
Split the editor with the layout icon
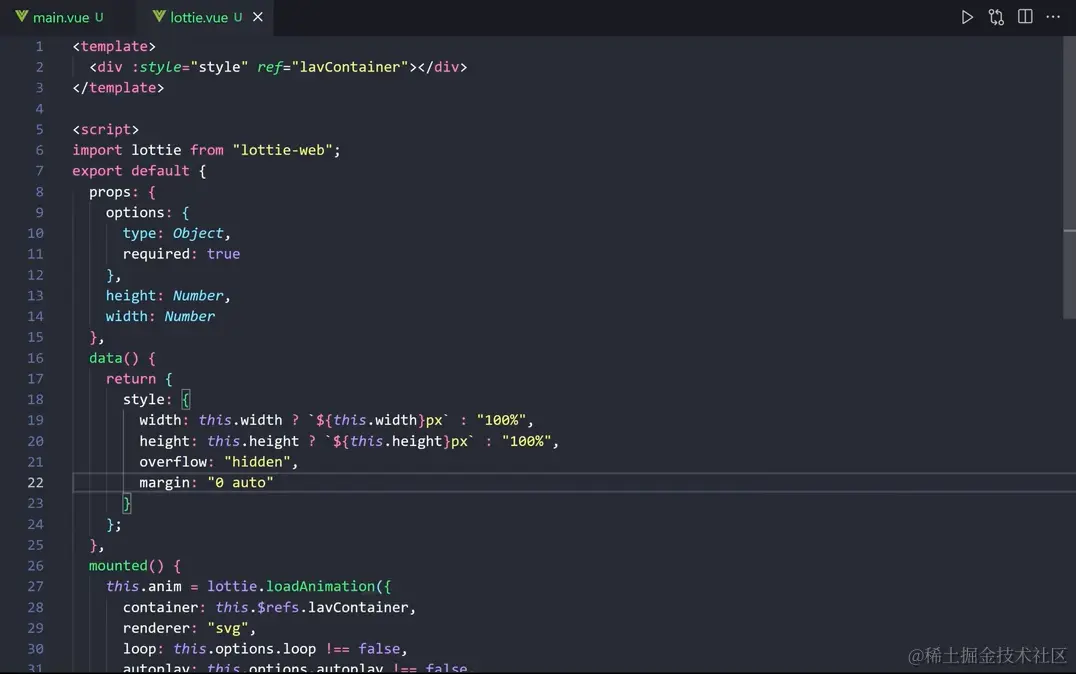pos(1025,16)
